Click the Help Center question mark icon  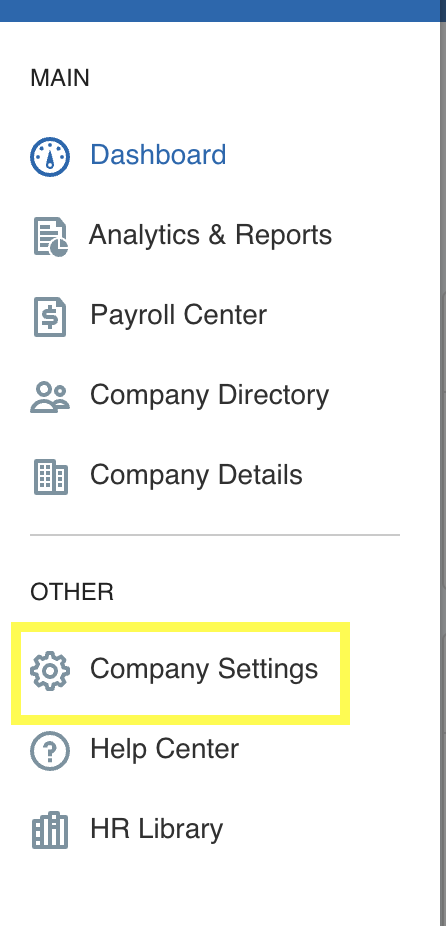pos(50,751)
